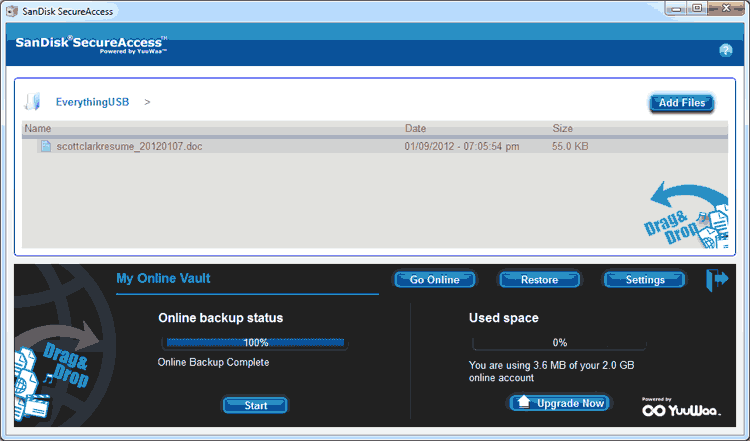Image resolution: width=750 pixels, height=441 pixels.
Task: Click the vault folder icon beside EverythingUSB
Action: pos(33,101)
